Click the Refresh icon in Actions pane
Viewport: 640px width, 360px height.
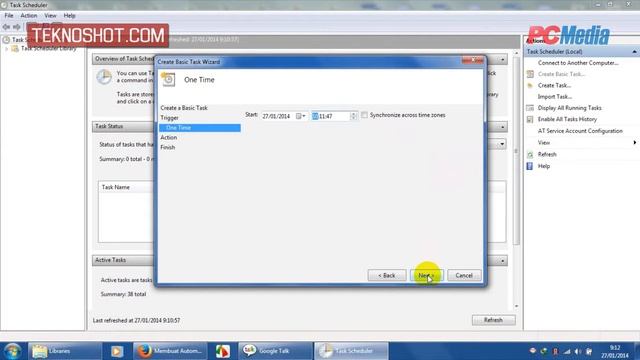click(530, 155)
